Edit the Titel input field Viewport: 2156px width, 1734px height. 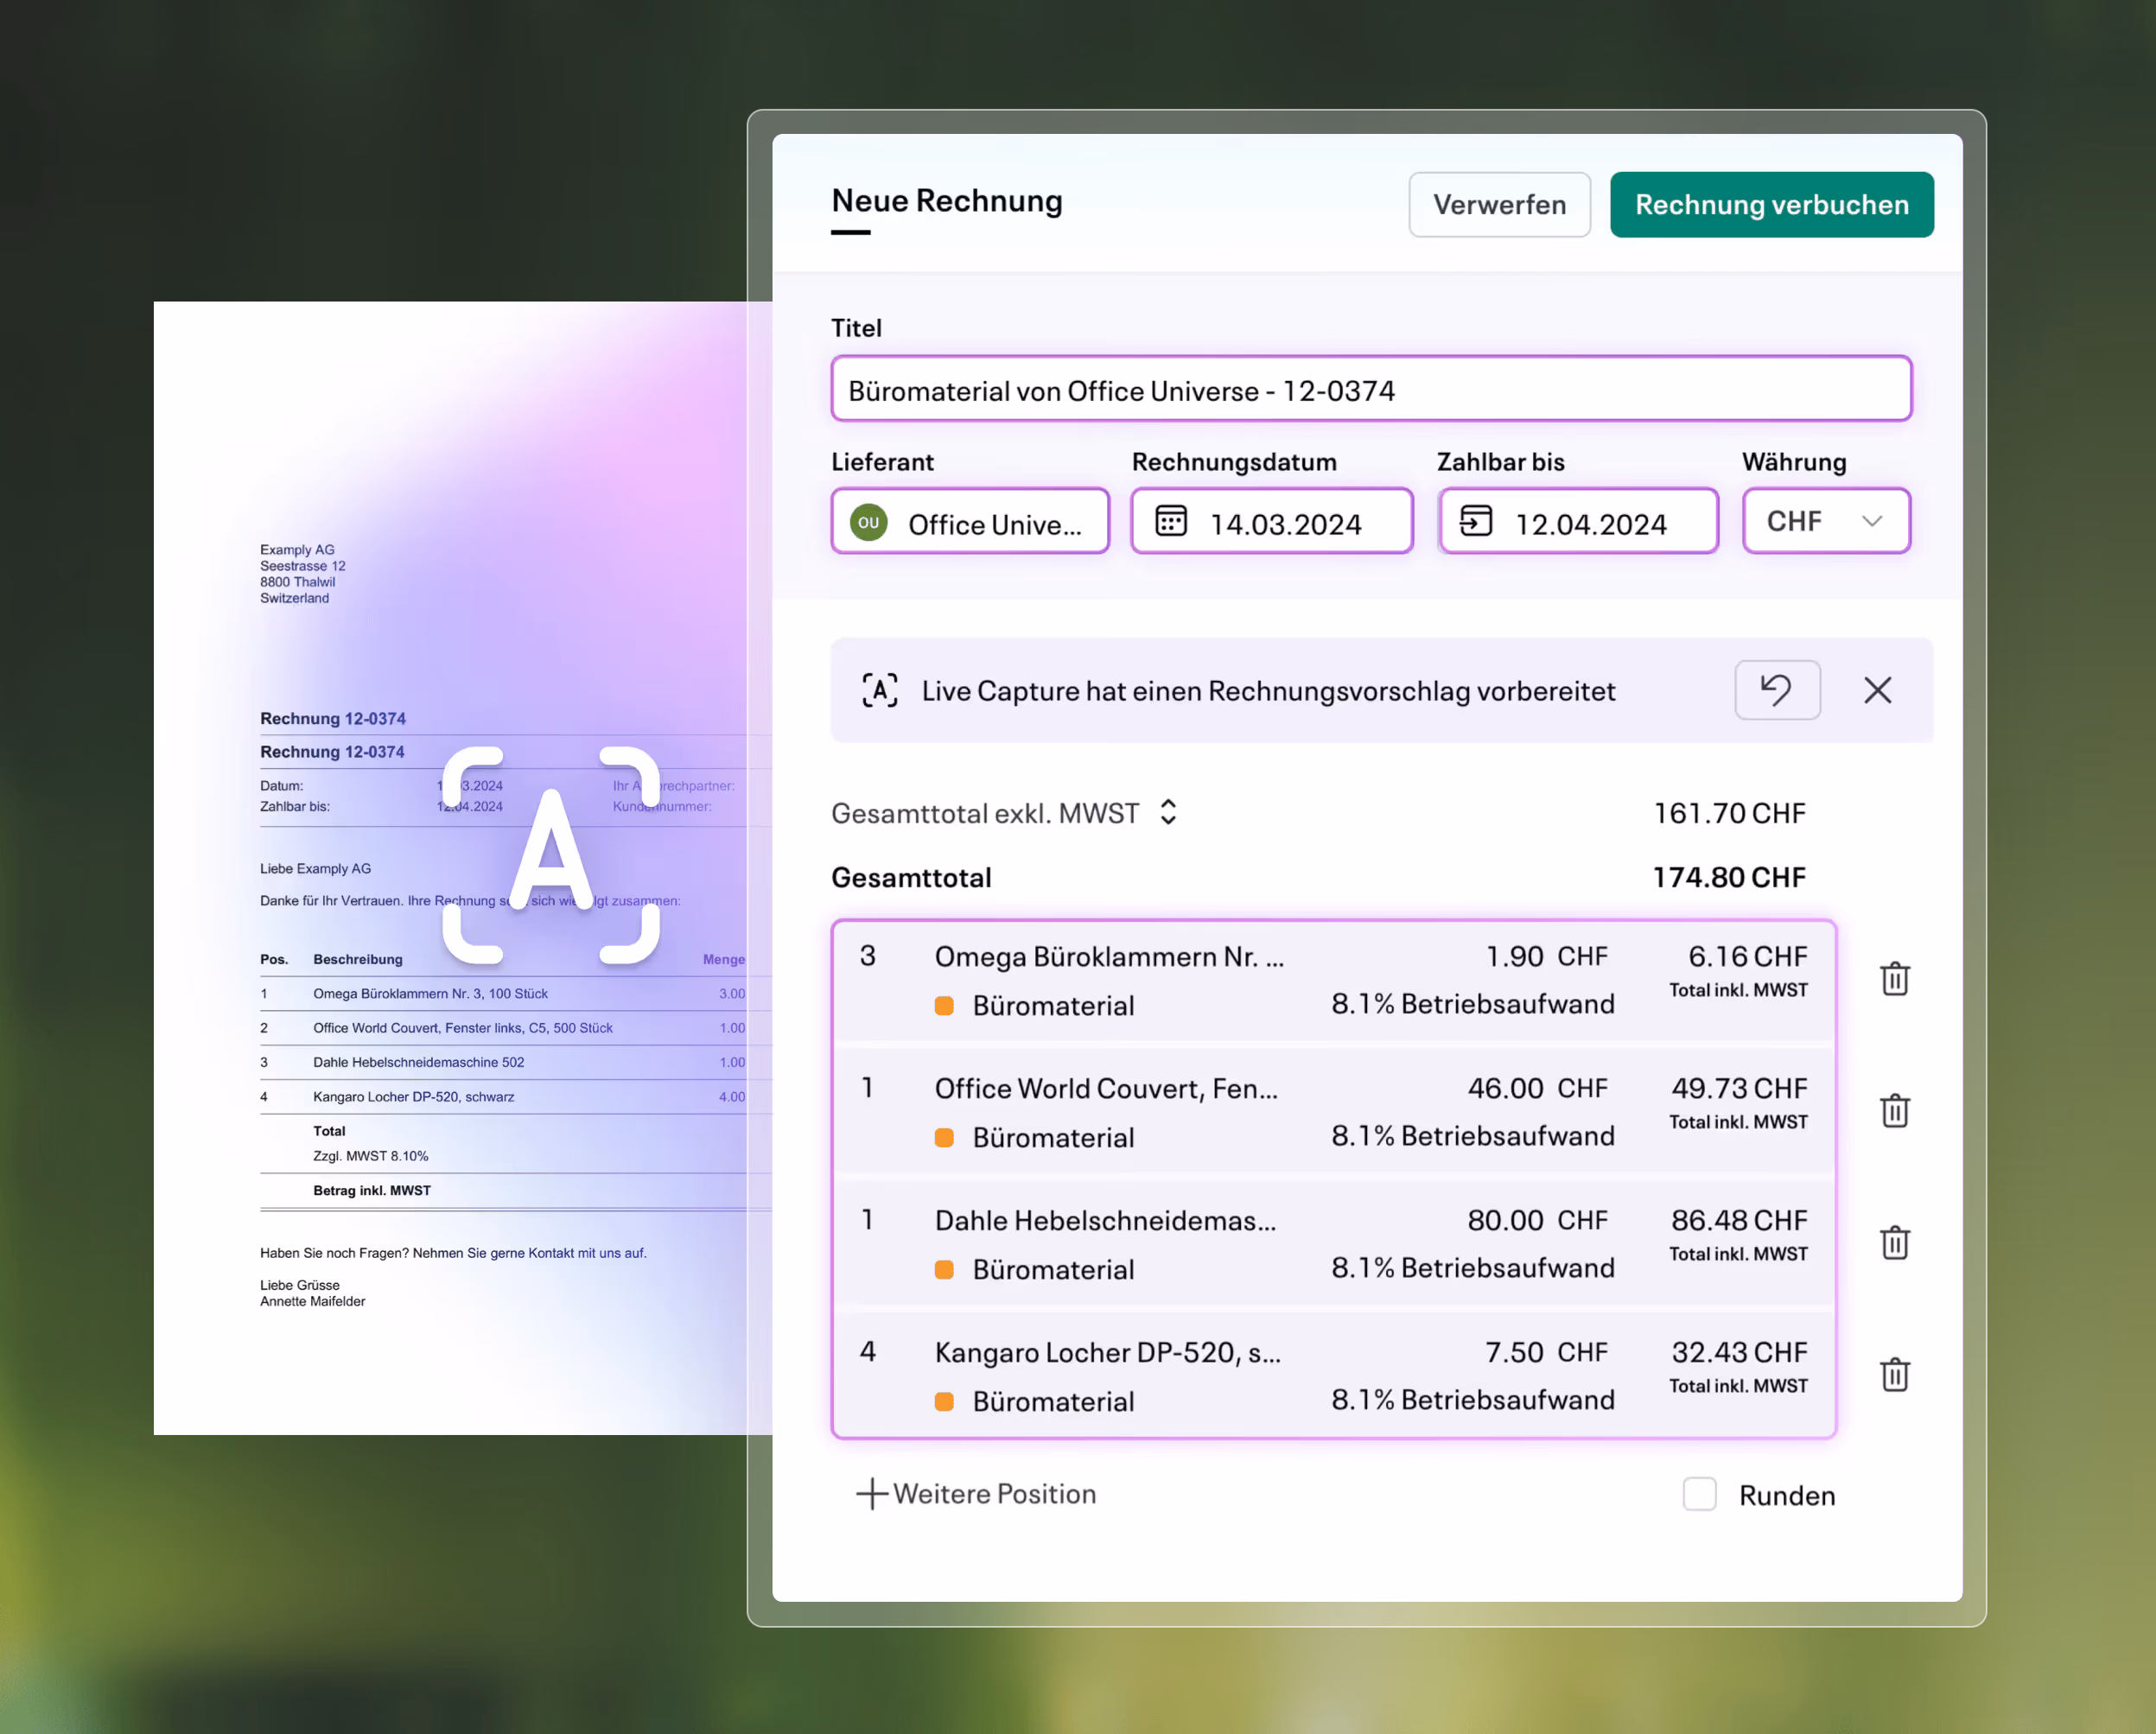[1371, 390]
